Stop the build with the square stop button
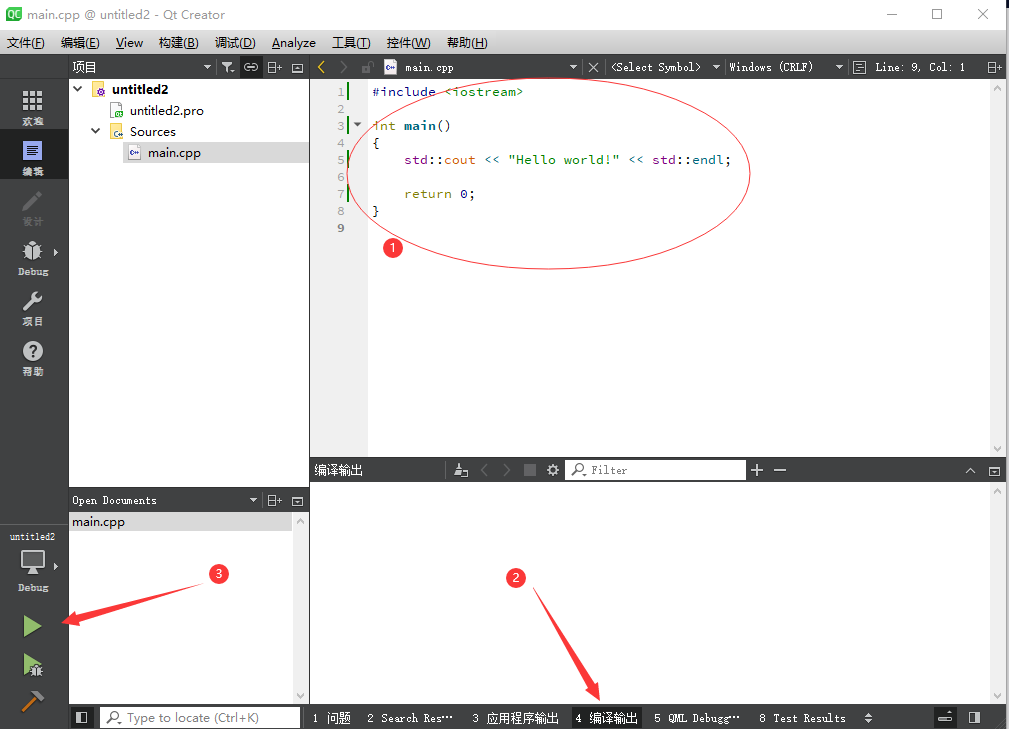1009x729 pixels. coord(530,470)
